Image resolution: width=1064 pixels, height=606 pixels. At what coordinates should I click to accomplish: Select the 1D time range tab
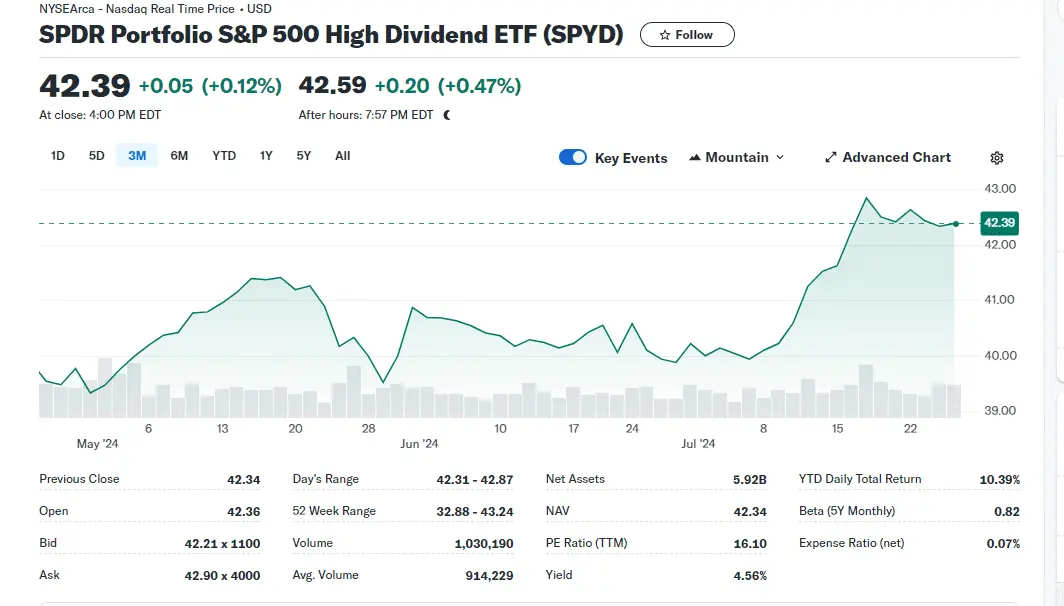(58, 156)
